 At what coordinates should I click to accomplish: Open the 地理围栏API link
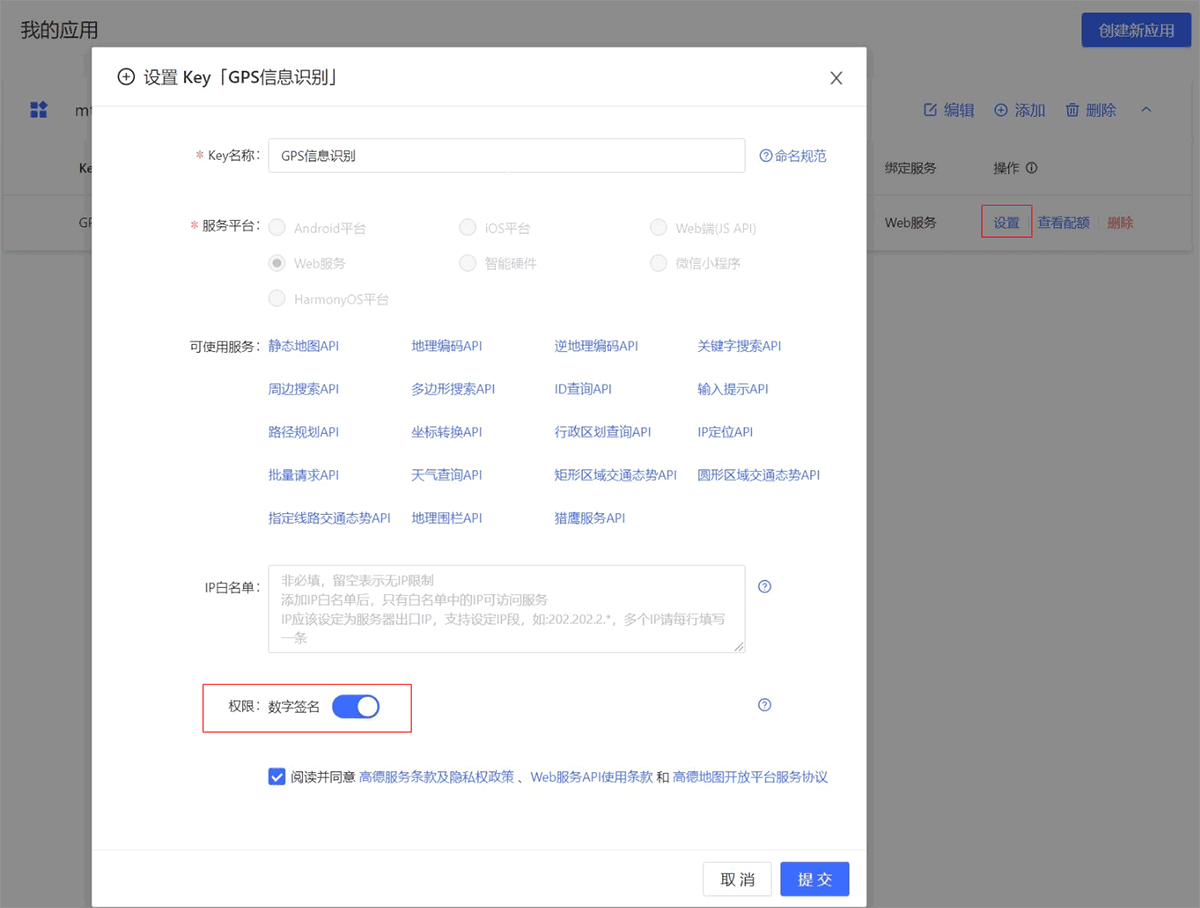pyautogui.click(x=447, y=518)
